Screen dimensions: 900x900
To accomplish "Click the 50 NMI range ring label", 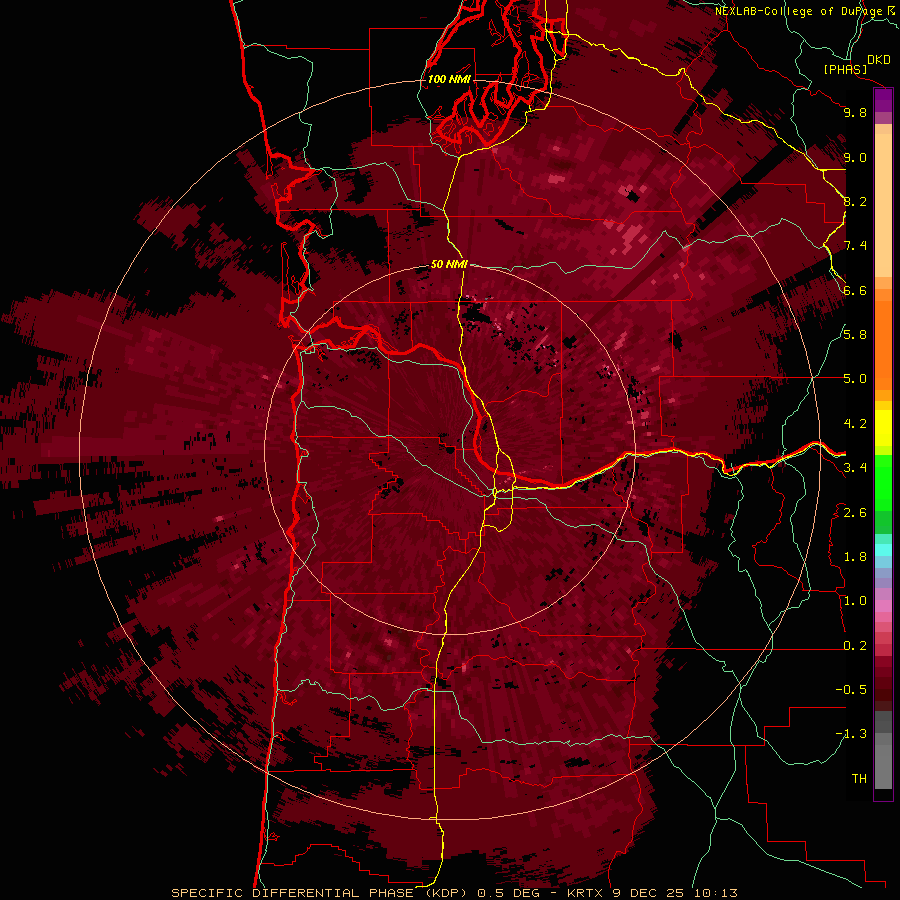I will pyautogui.click(x=449, y=265).
